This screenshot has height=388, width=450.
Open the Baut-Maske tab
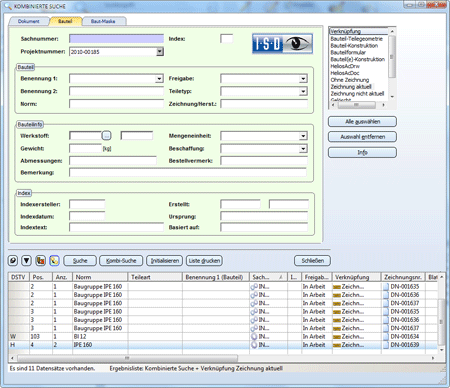(x=103, y=21)
